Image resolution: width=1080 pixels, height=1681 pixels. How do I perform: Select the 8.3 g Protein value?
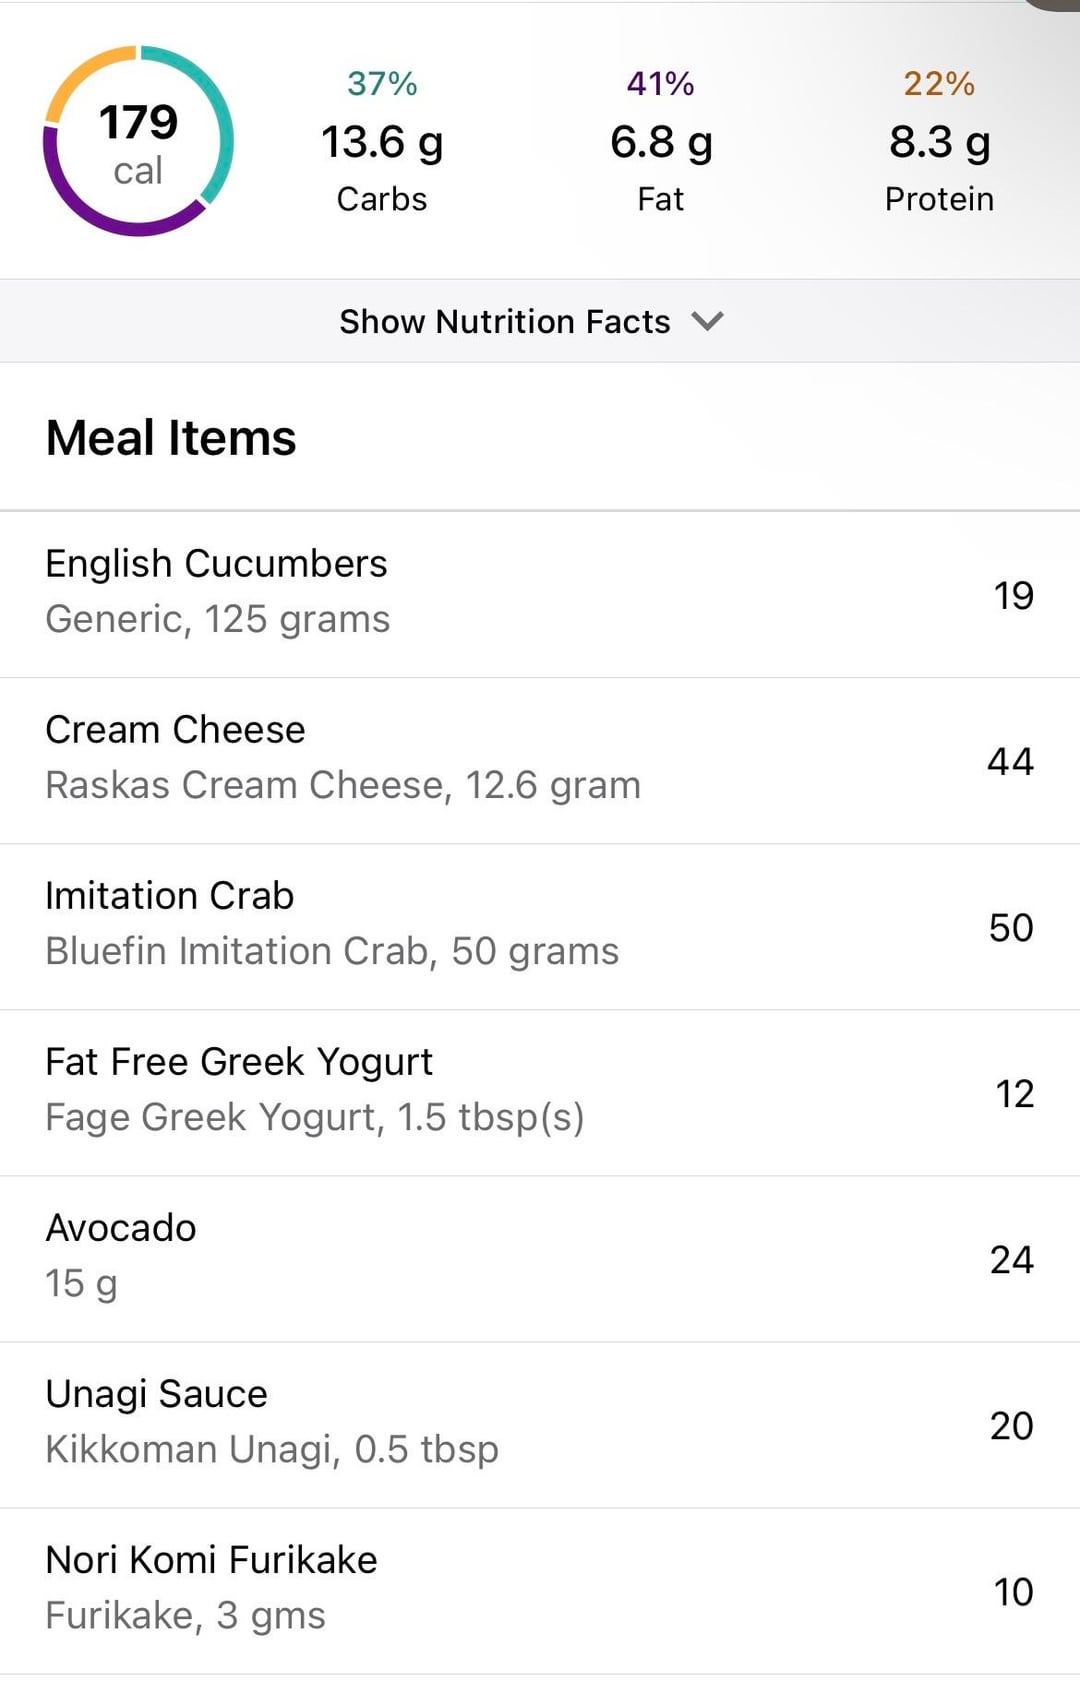tap(939, 142)
